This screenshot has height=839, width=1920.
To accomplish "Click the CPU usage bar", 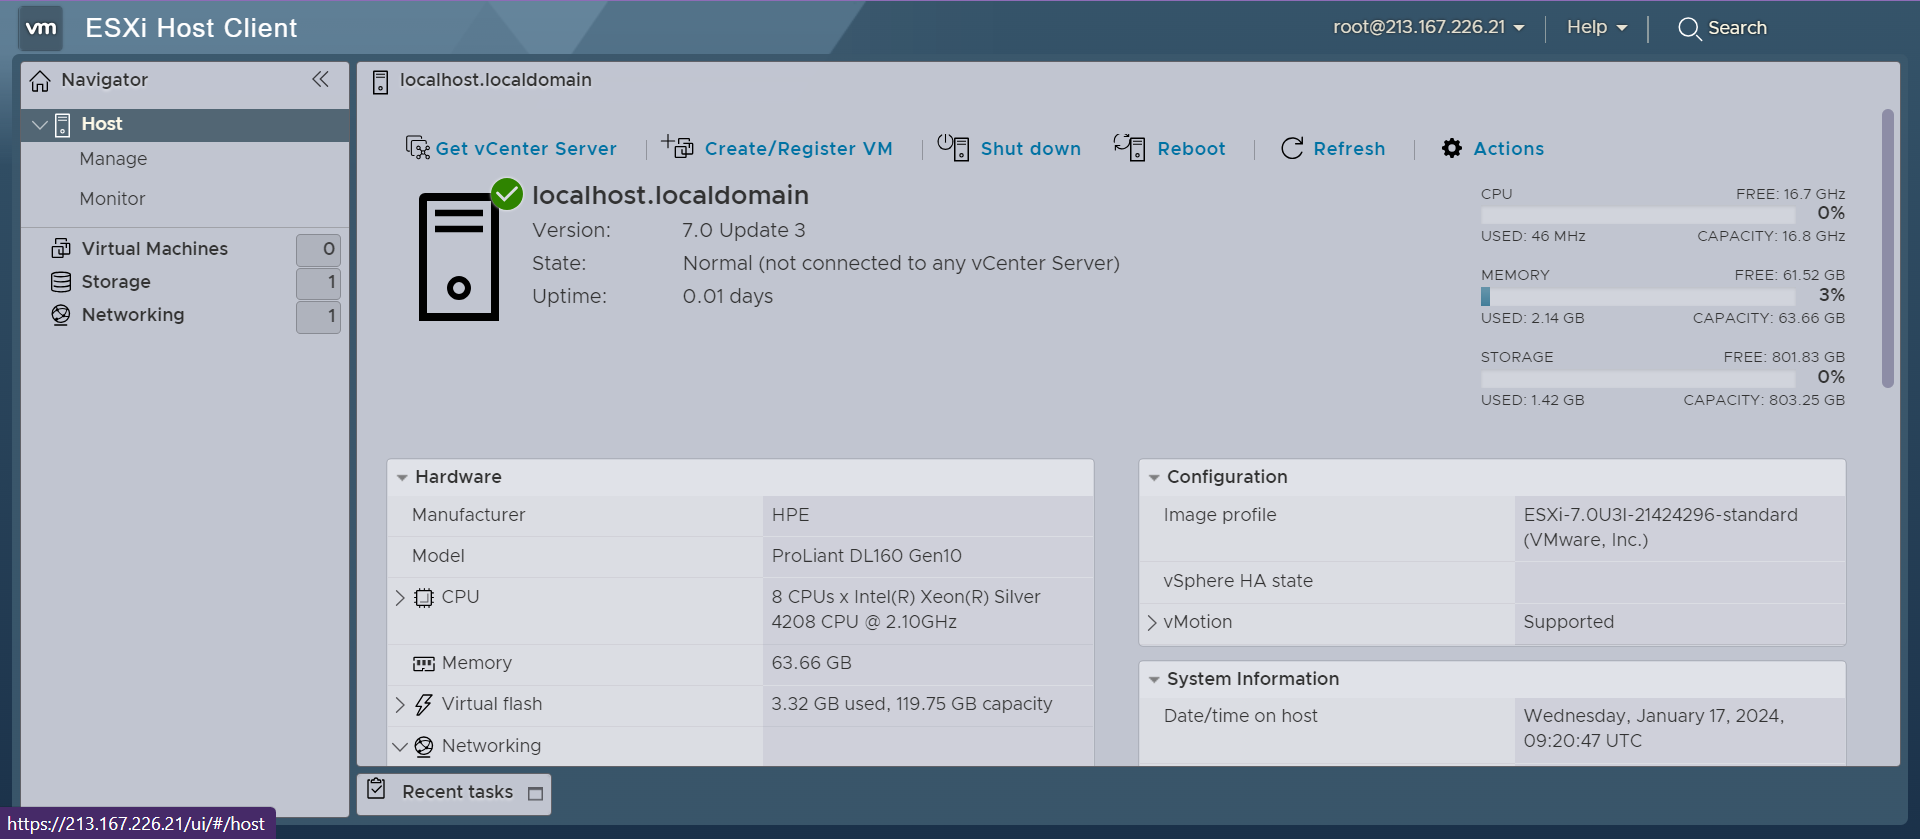I will click(x=1638, y=215).
